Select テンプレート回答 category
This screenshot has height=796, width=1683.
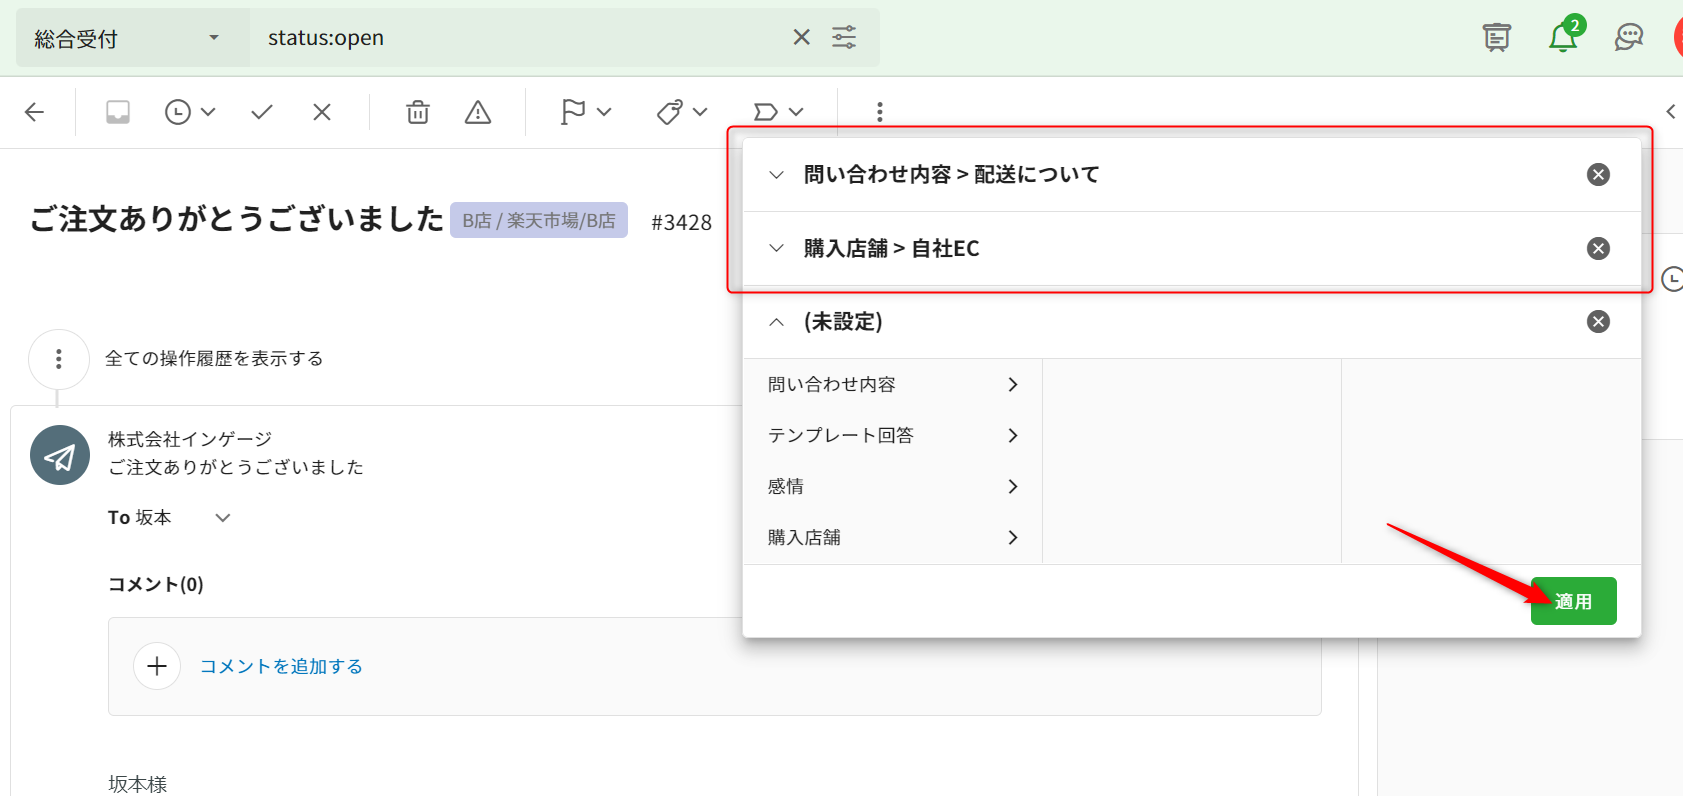click(x=892, y=436)
